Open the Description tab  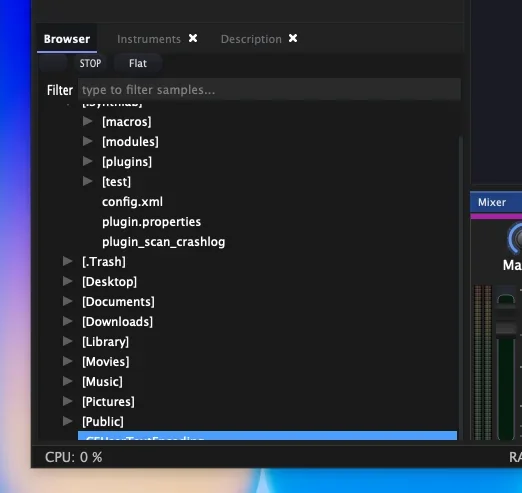coord(251,39)
